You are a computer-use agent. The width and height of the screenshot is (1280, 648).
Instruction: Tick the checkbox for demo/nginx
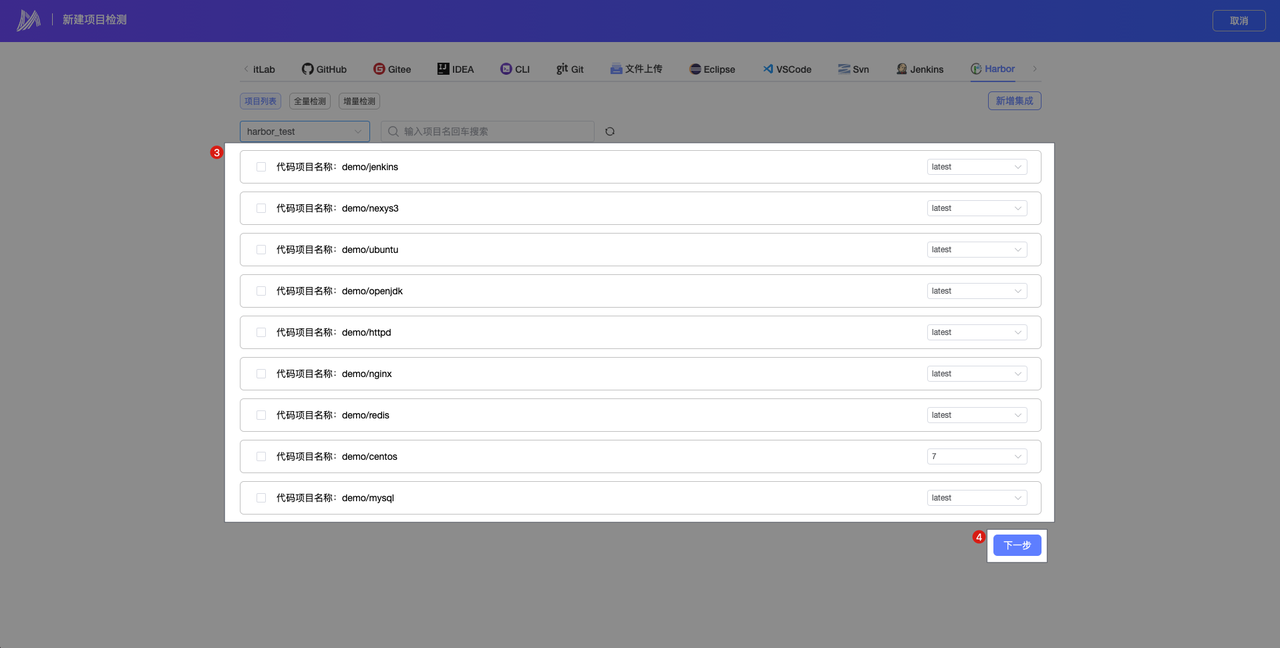click(261, 374)
